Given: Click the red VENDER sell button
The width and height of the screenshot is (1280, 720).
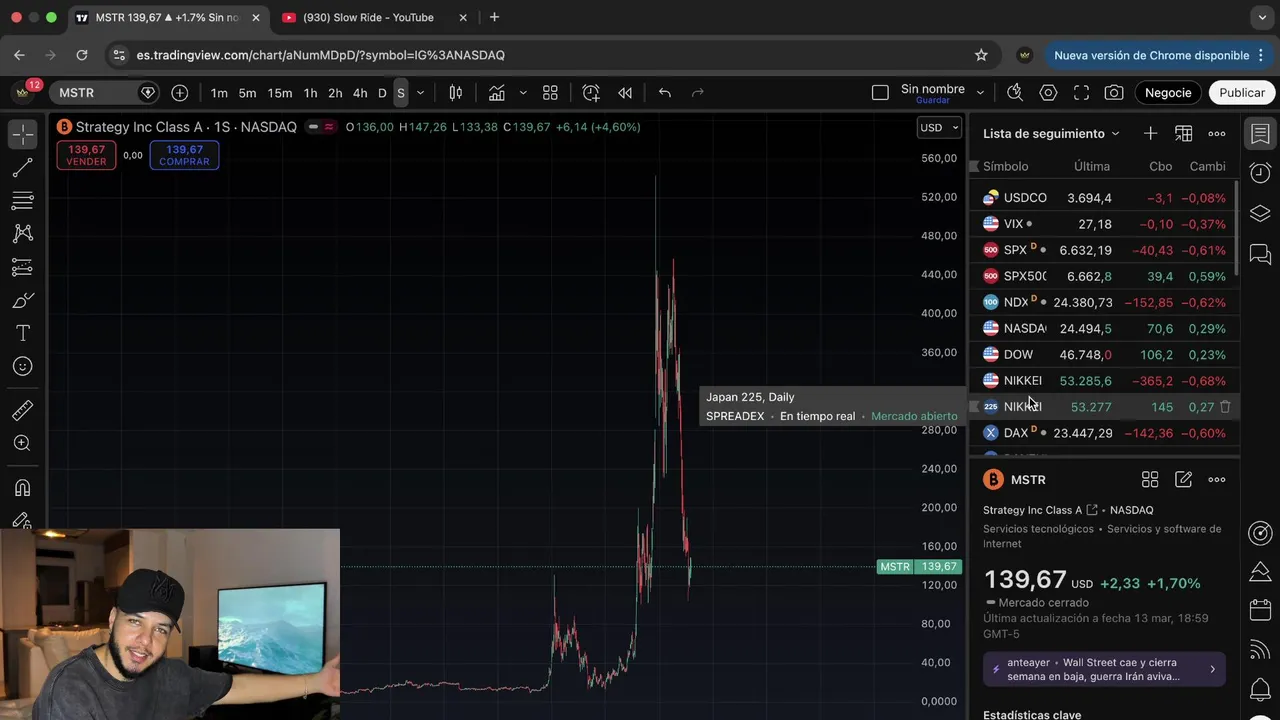Looking at the screenshot, I should click(x=86, y=155).
